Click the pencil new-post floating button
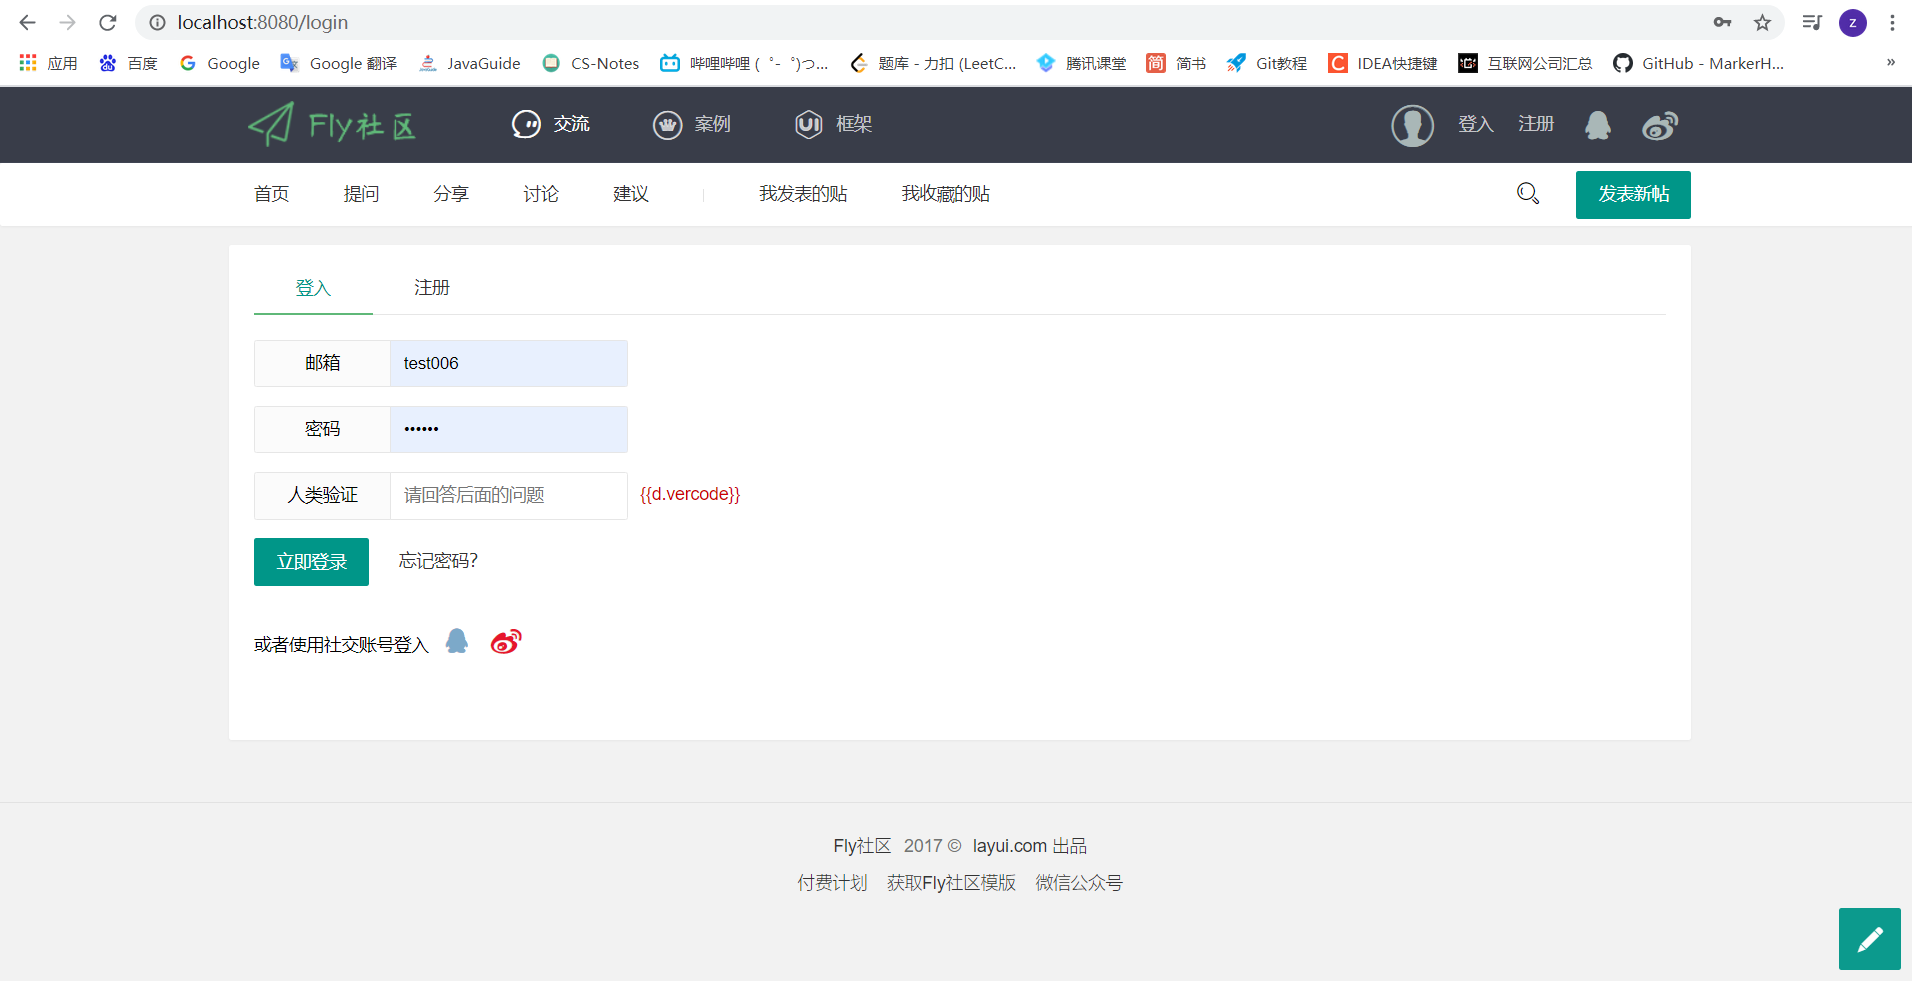Viewport: 1912px width, 981px height. (1868, 938)
